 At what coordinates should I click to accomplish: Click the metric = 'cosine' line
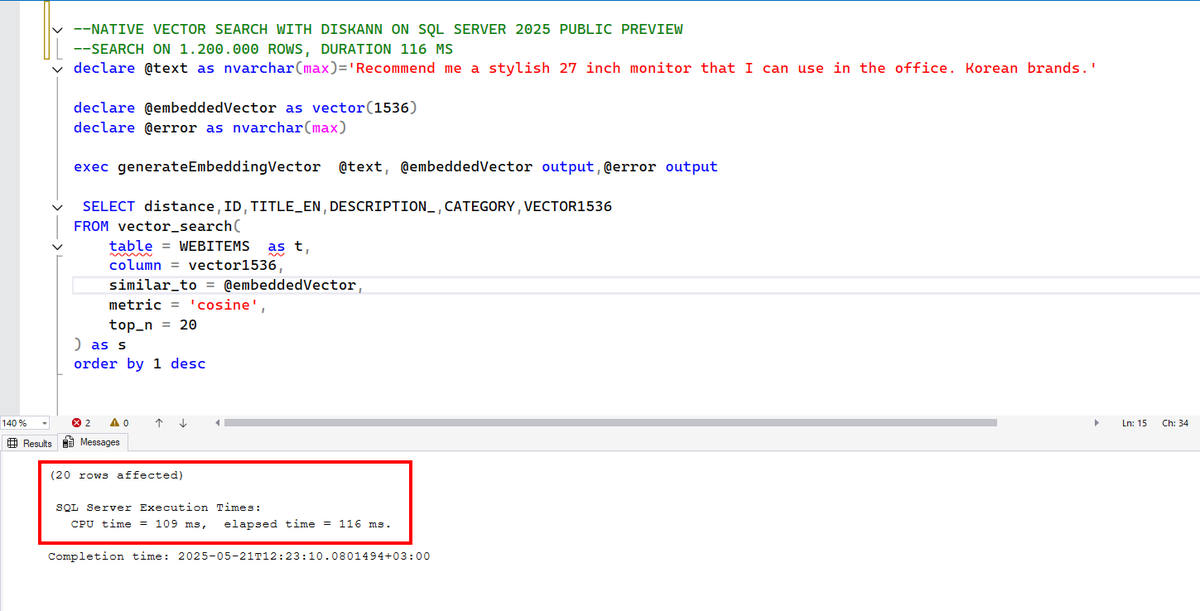pos(188,305)
